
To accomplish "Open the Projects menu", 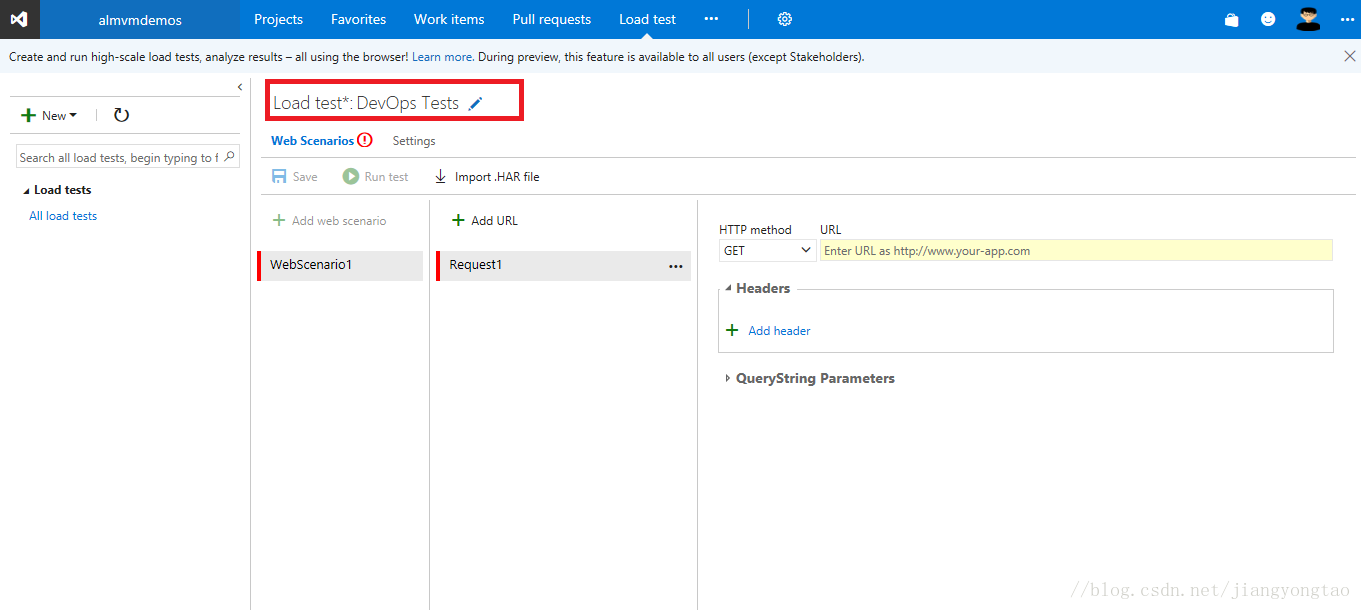I will coord(278,19).
